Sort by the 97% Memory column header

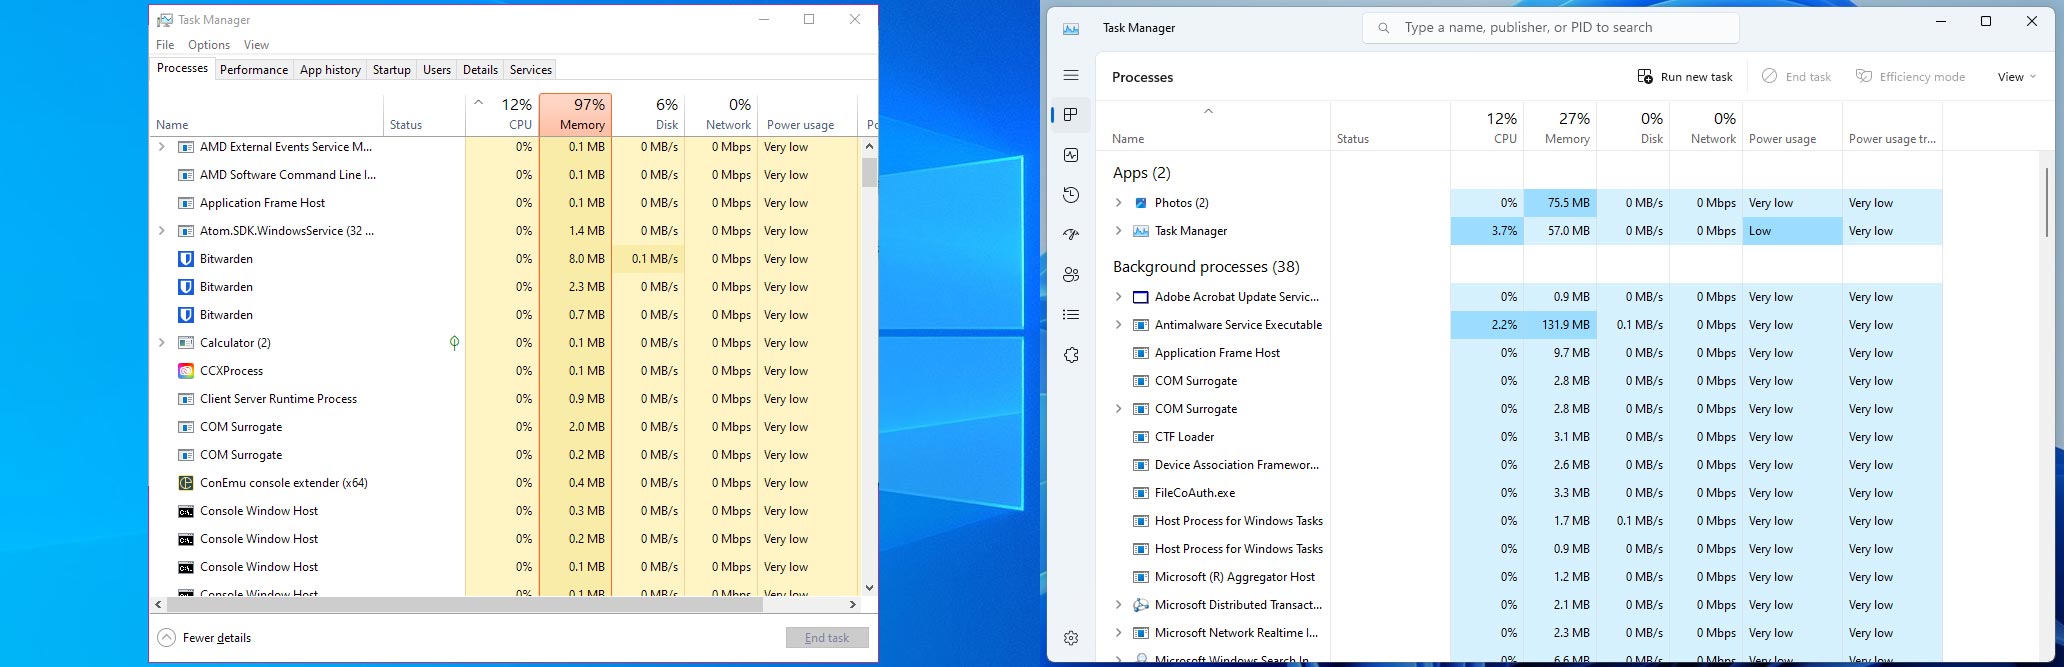575,114
